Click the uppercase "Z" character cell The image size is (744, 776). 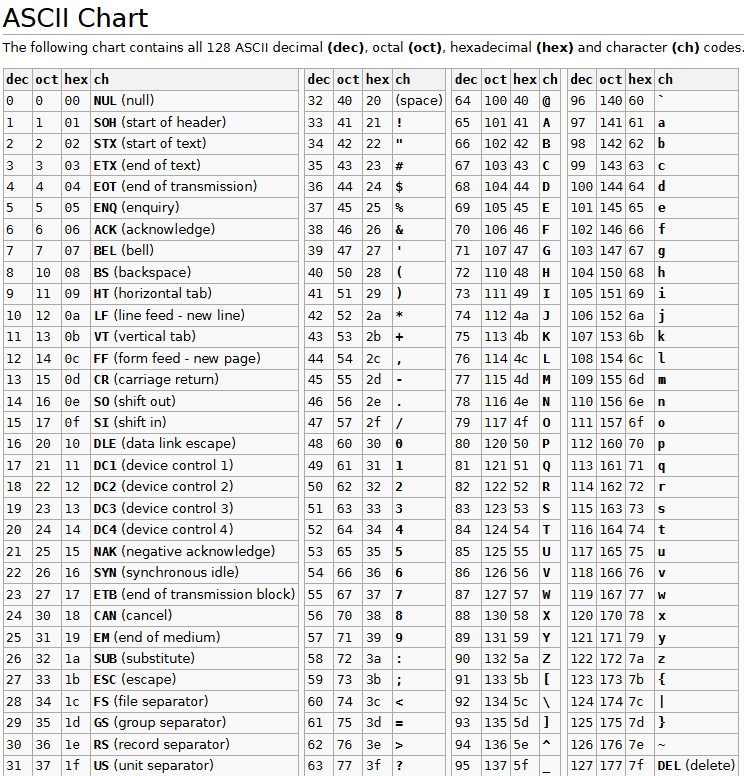(x=549, y=659)
